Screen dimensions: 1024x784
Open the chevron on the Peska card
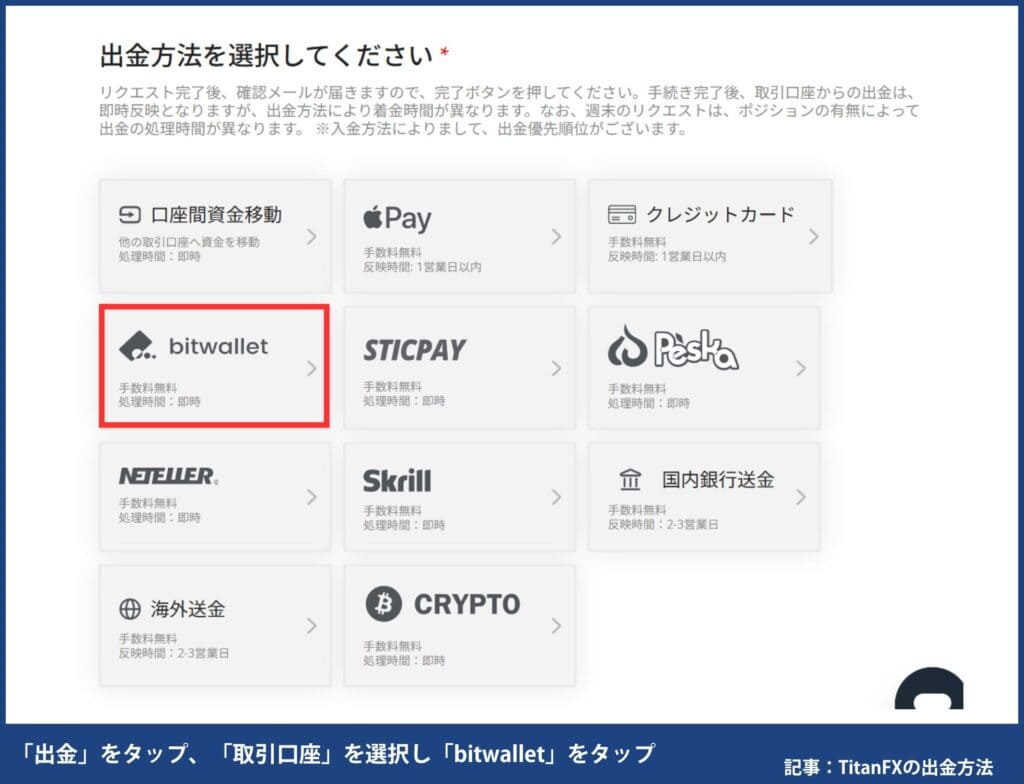pyautogui.click(x=801, y=368)
